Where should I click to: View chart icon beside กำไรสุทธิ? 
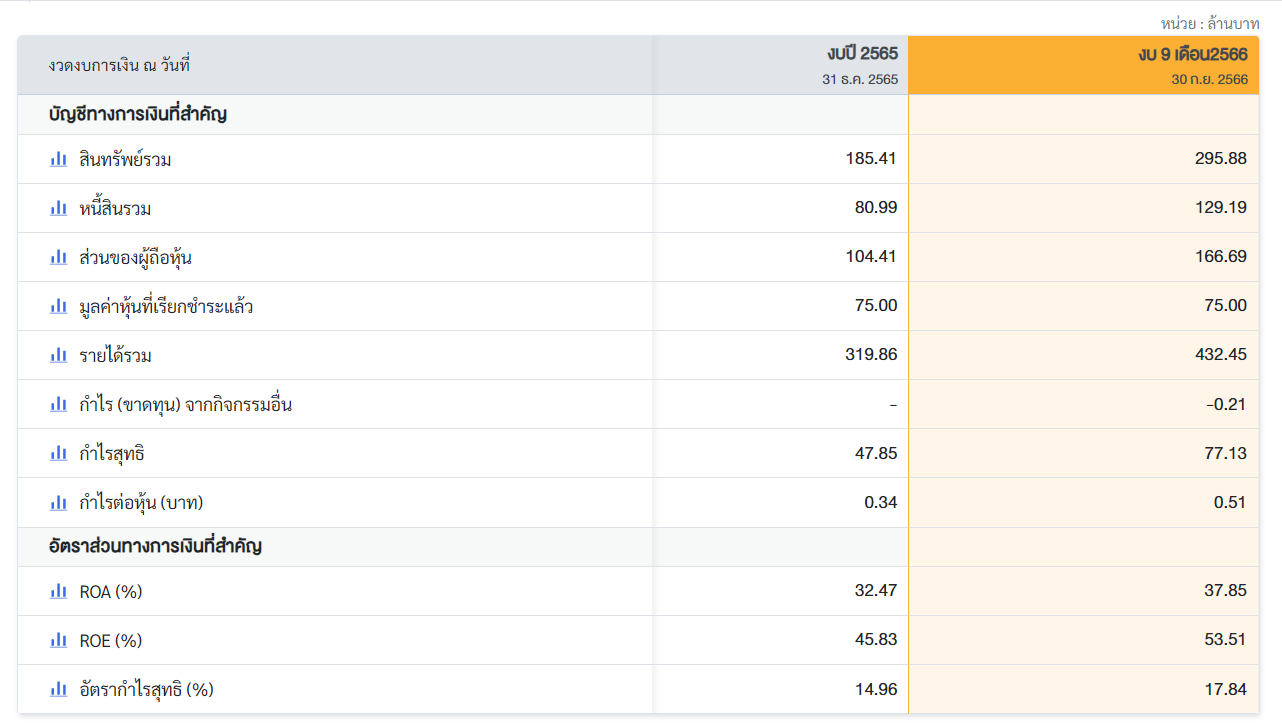point(59,453)
